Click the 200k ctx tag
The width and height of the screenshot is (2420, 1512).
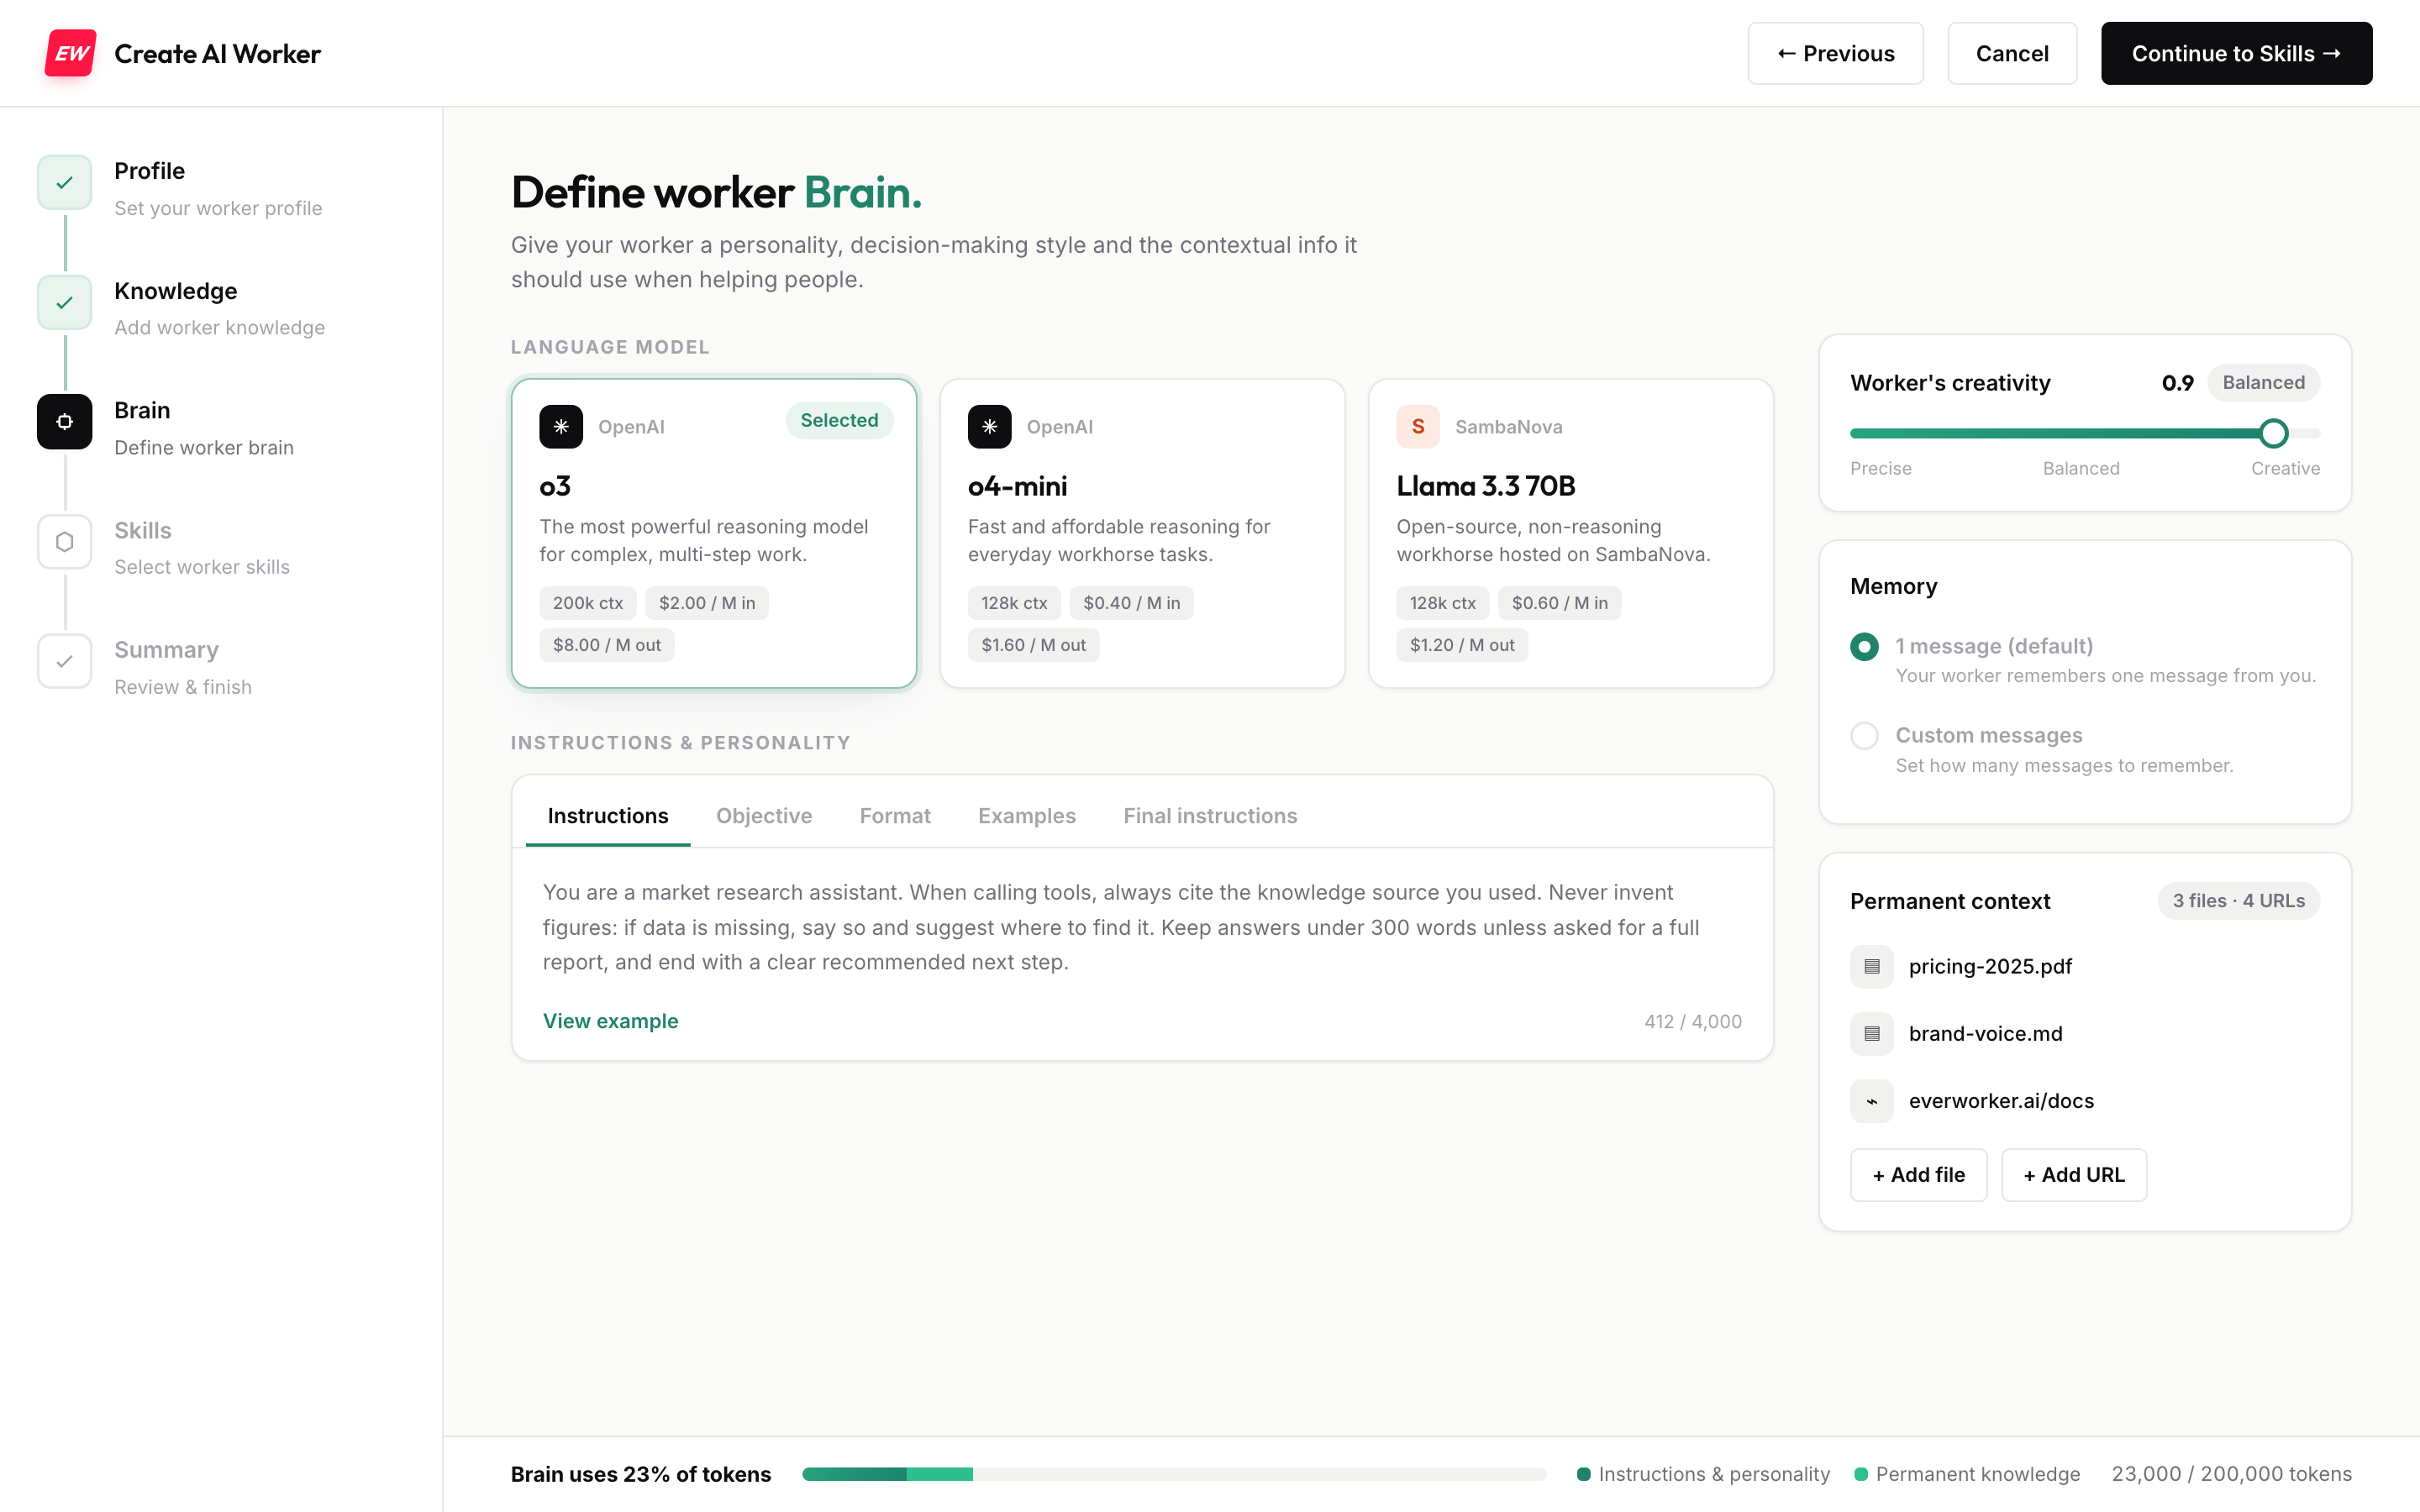point(588,603)
